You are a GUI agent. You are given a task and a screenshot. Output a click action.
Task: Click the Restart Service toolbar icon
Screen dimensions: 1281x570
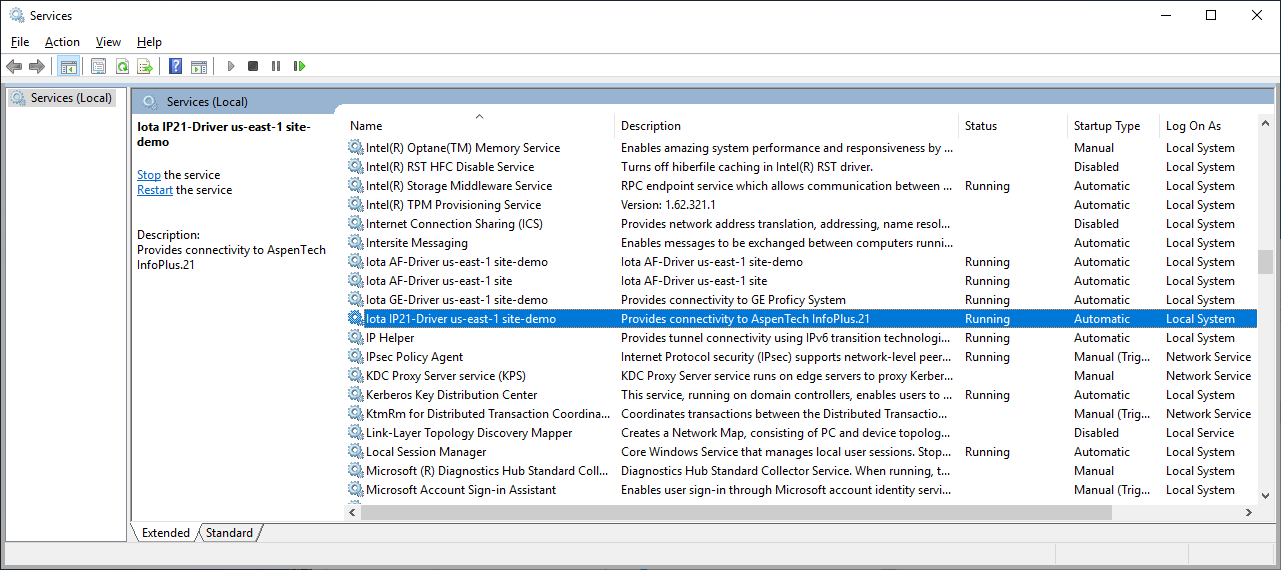299,66
